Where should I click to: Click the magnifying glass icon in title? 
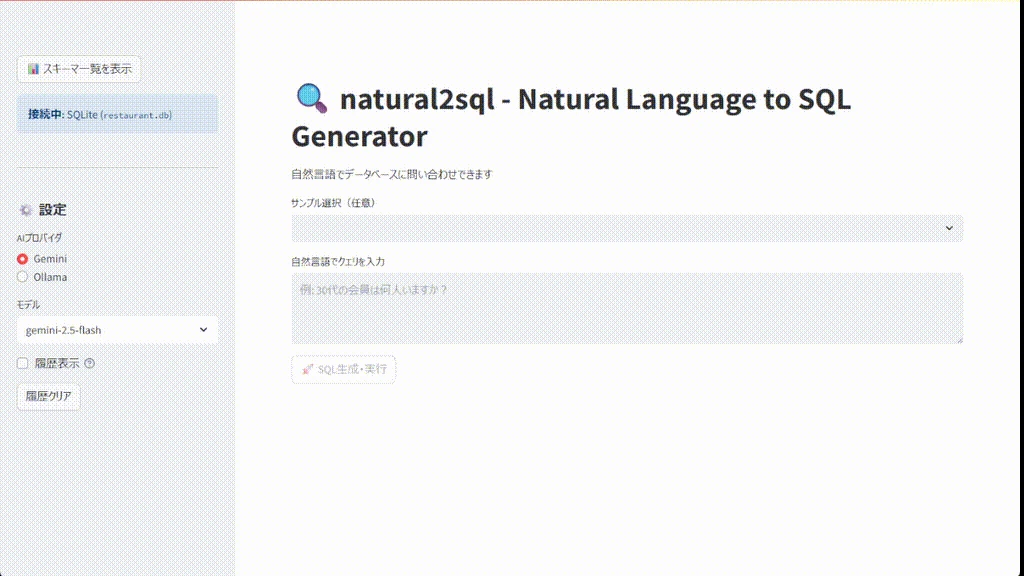(x=312, y=99)
